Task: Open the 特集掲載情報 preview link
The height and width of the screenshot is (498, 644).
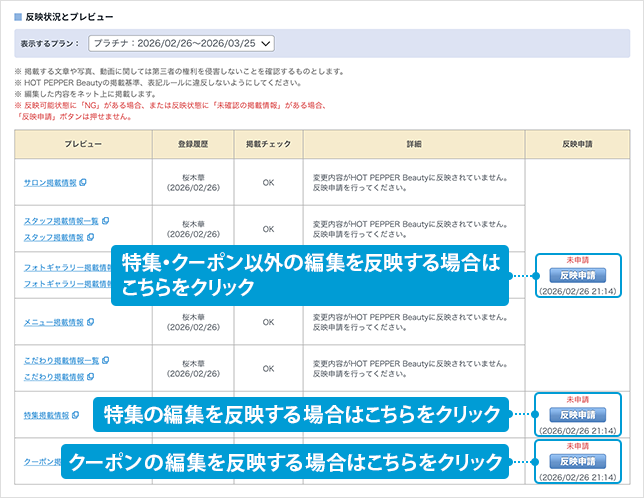Action: [47, 414]
